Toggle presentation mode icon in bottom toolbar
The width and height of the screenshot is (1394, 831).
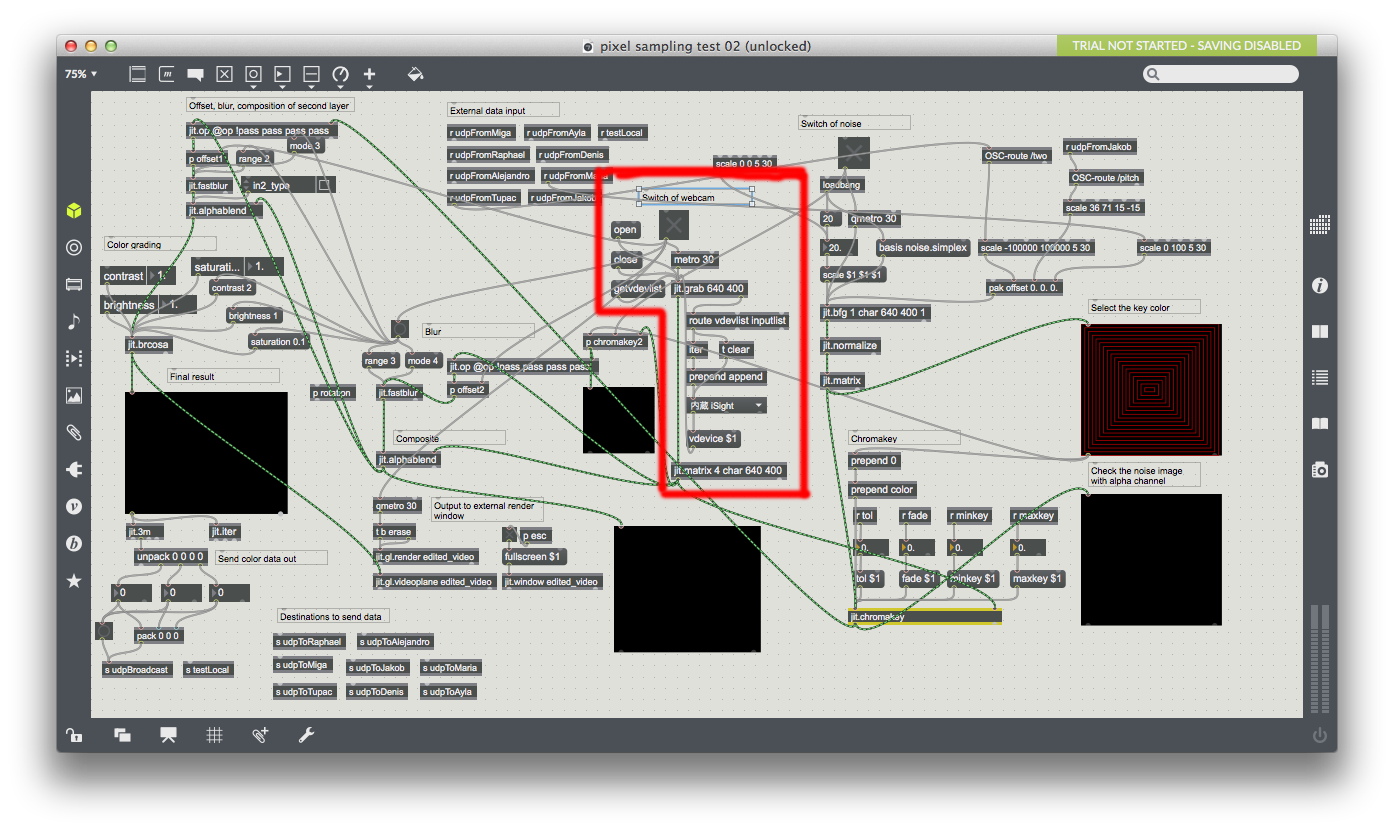pos(168,735)
